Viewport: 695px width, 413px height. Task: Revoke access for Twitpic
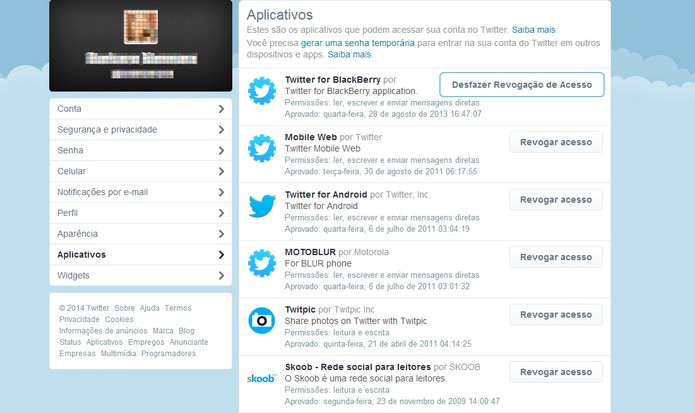(556, 315)
